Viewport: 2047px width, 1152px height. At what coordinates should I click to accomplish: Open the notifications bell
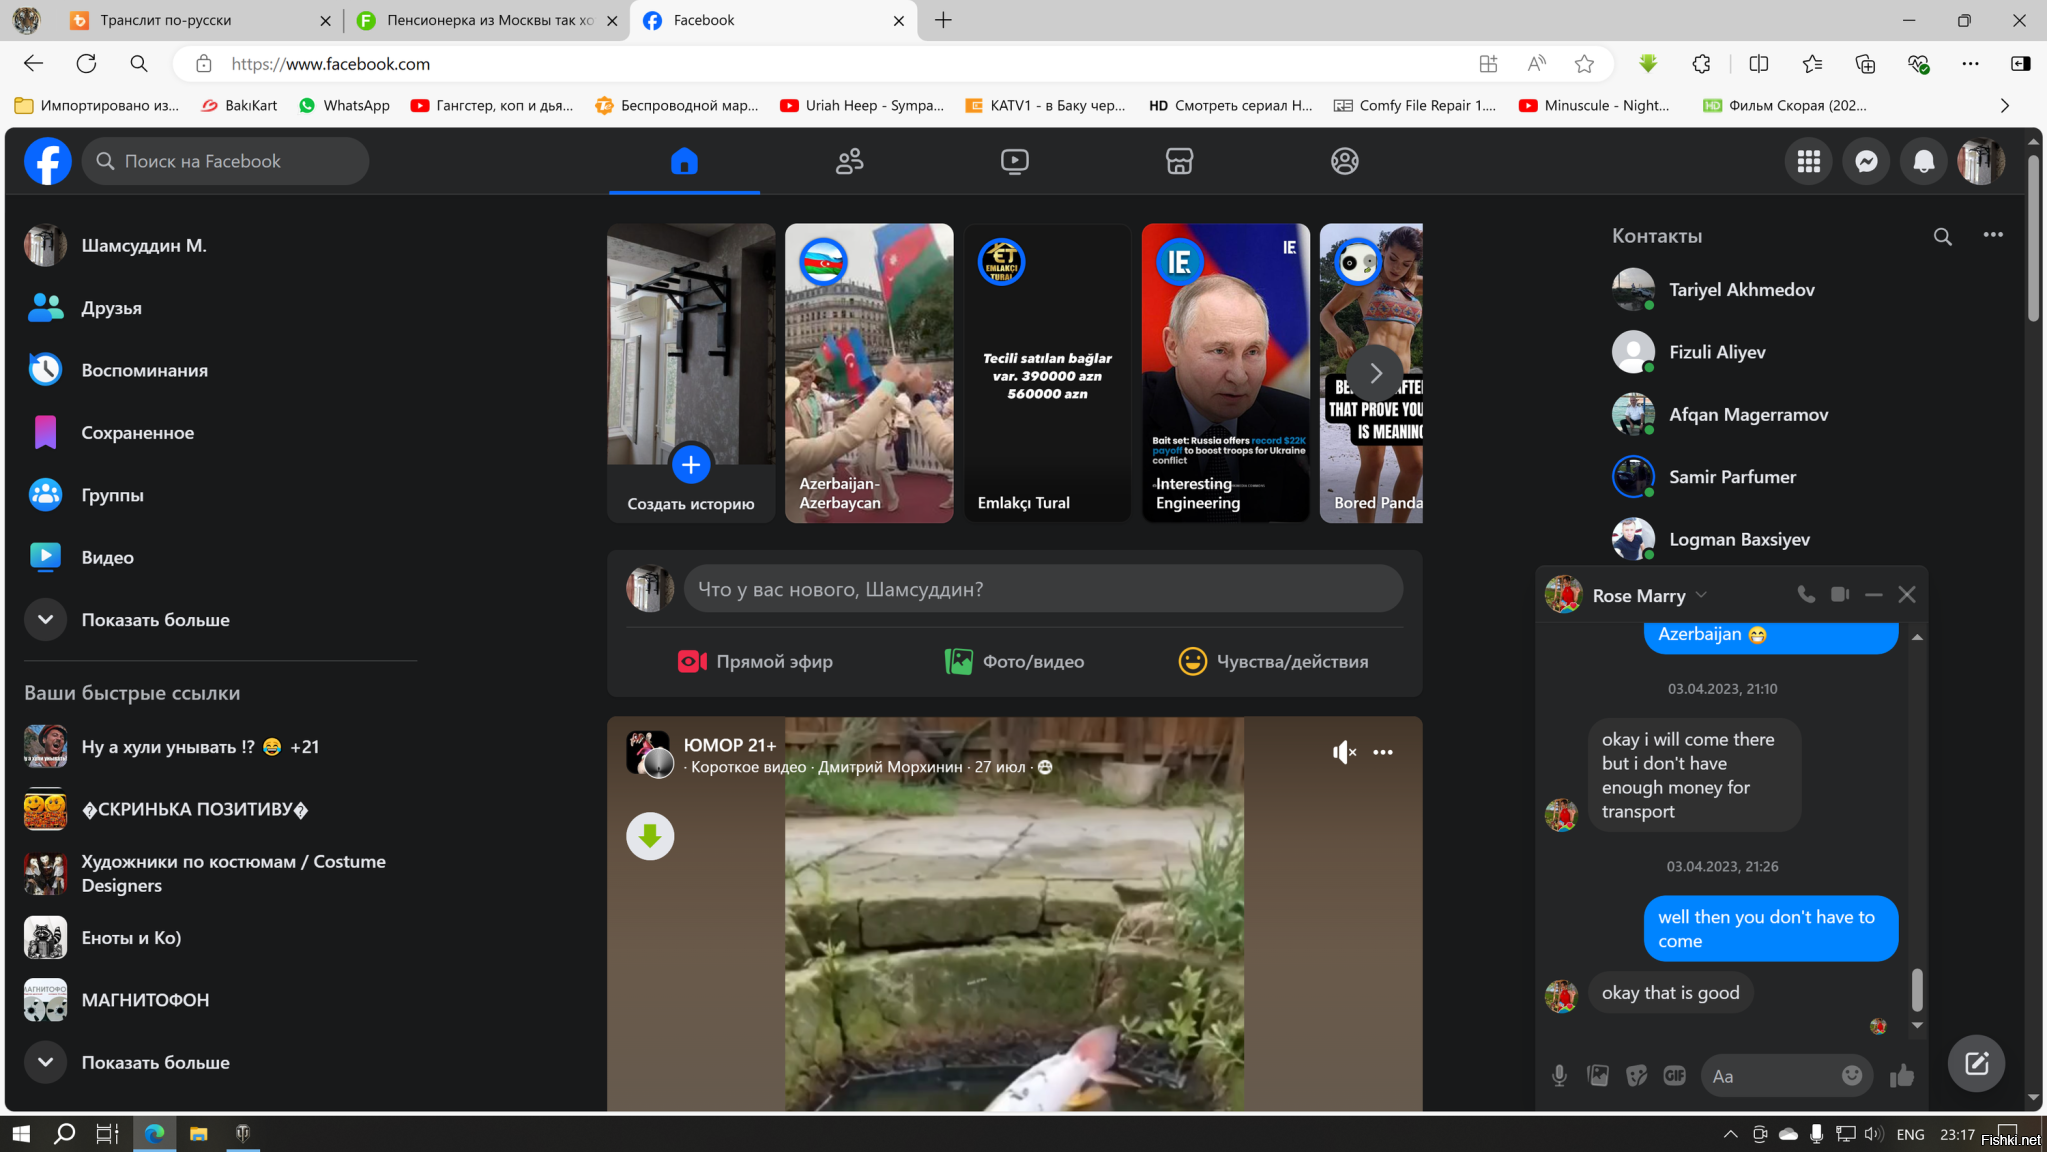pos(1923,161)
